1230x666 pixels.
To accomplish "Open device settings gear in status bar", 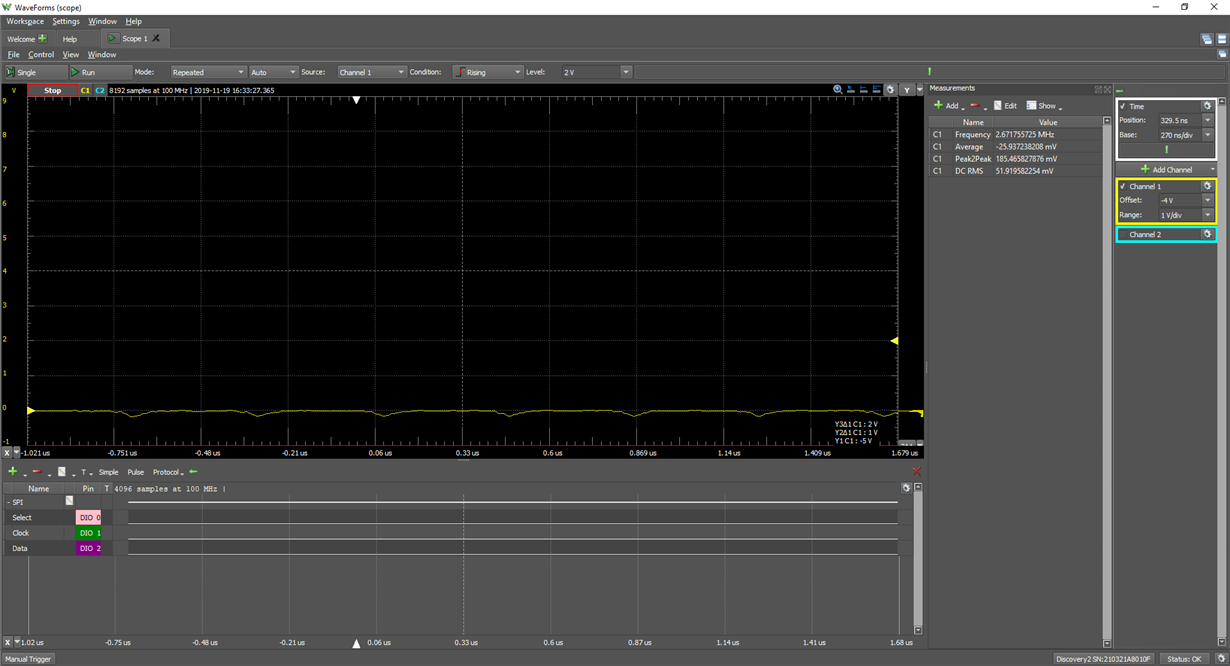I will tap(1221, 659).
